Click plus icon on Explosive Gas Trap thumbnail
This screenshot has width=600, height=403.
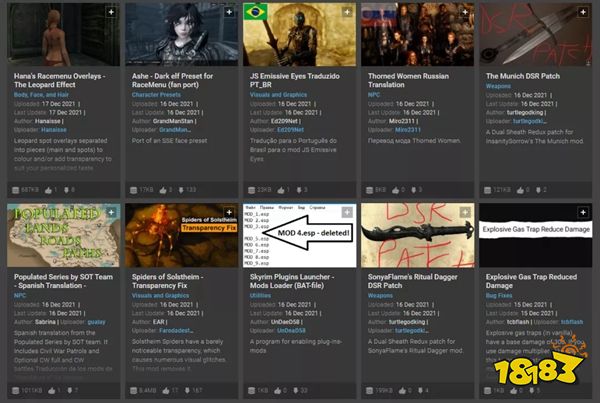(583, 212)
